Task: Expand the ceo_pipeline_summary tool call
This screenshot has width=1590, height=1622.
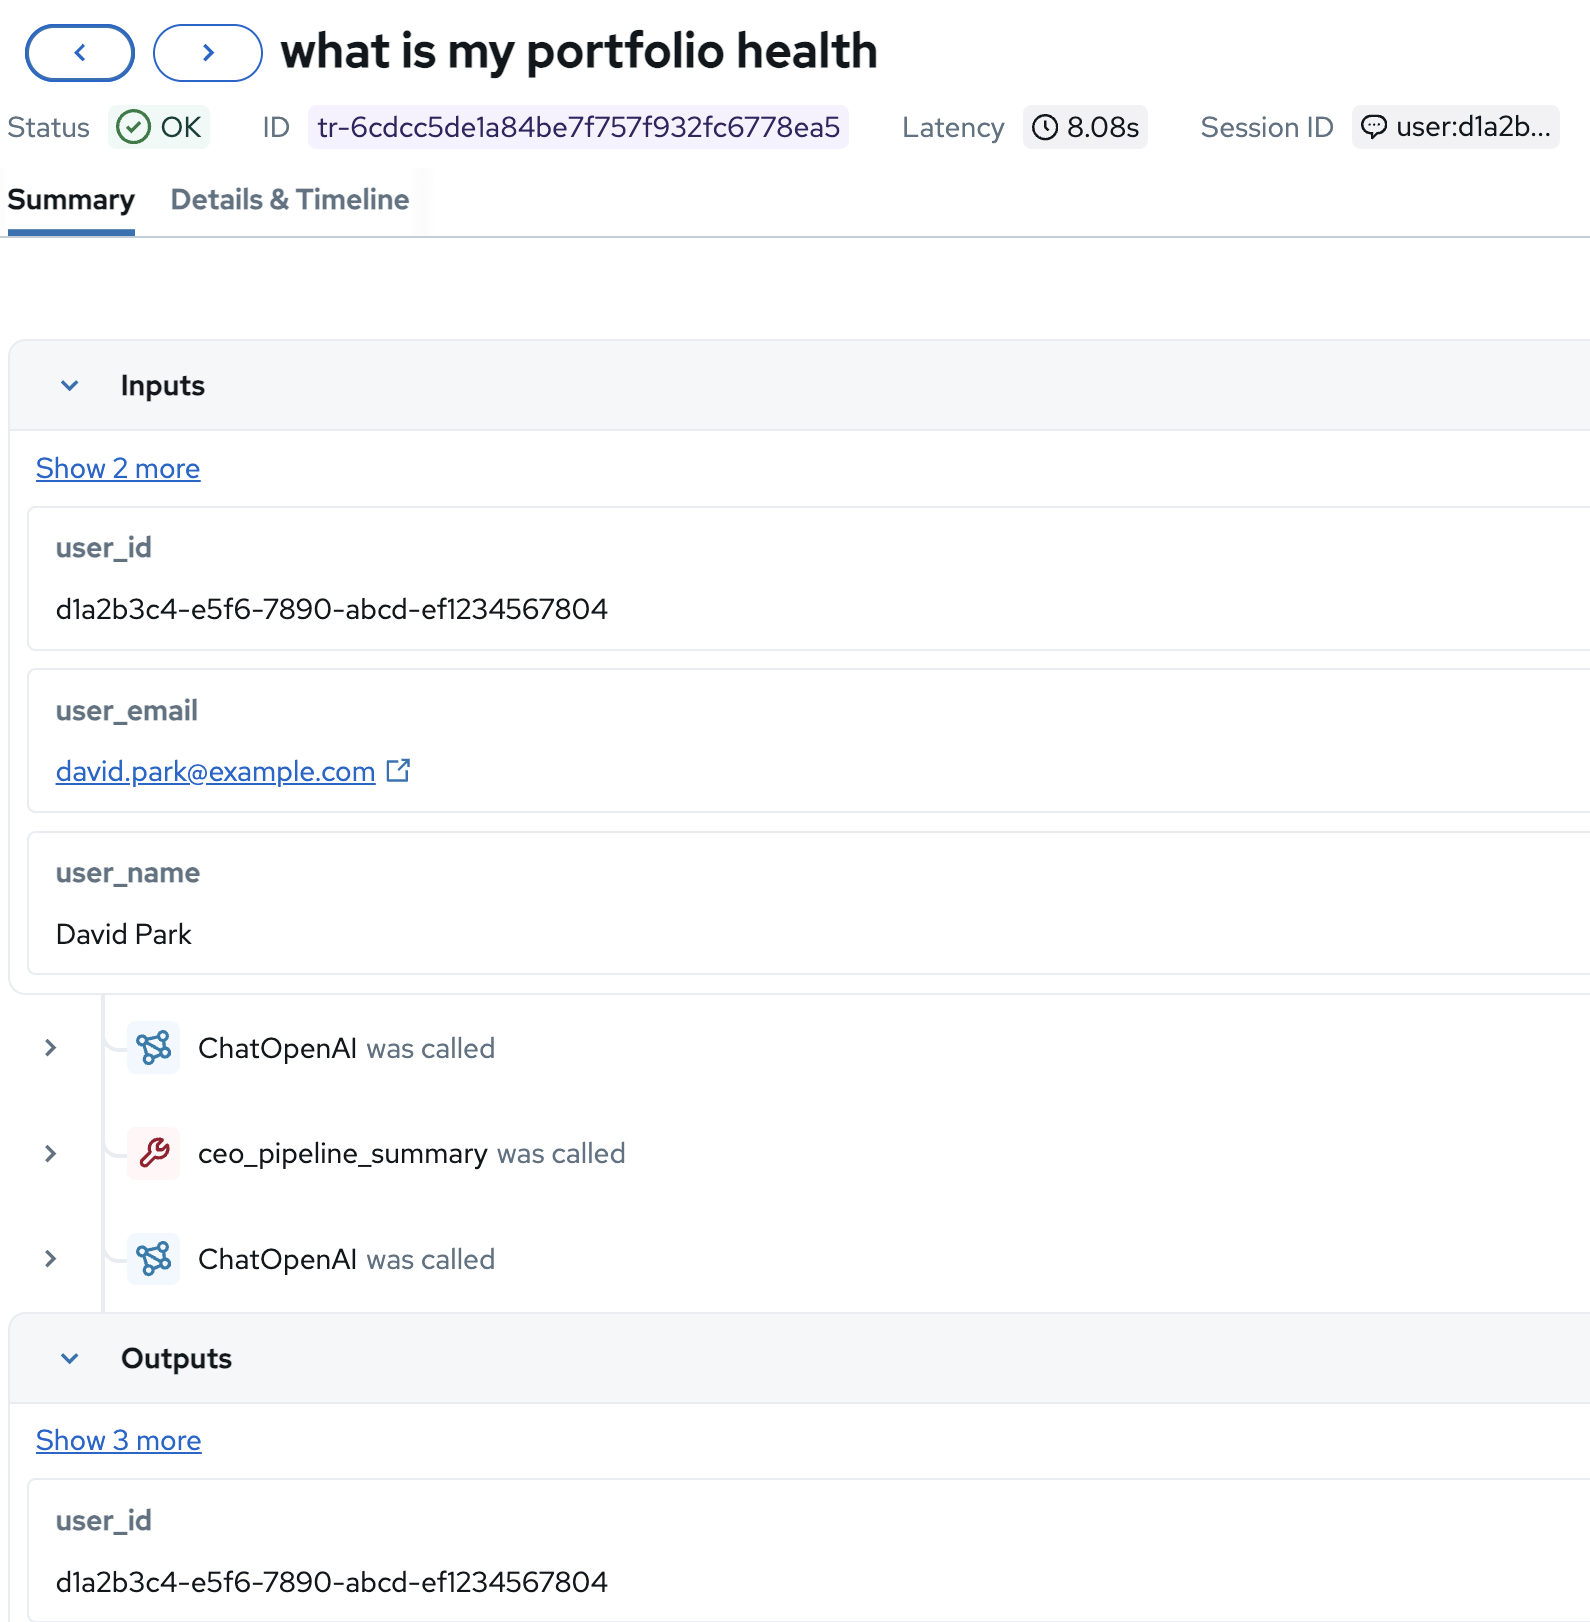Action: (51, 1153)
